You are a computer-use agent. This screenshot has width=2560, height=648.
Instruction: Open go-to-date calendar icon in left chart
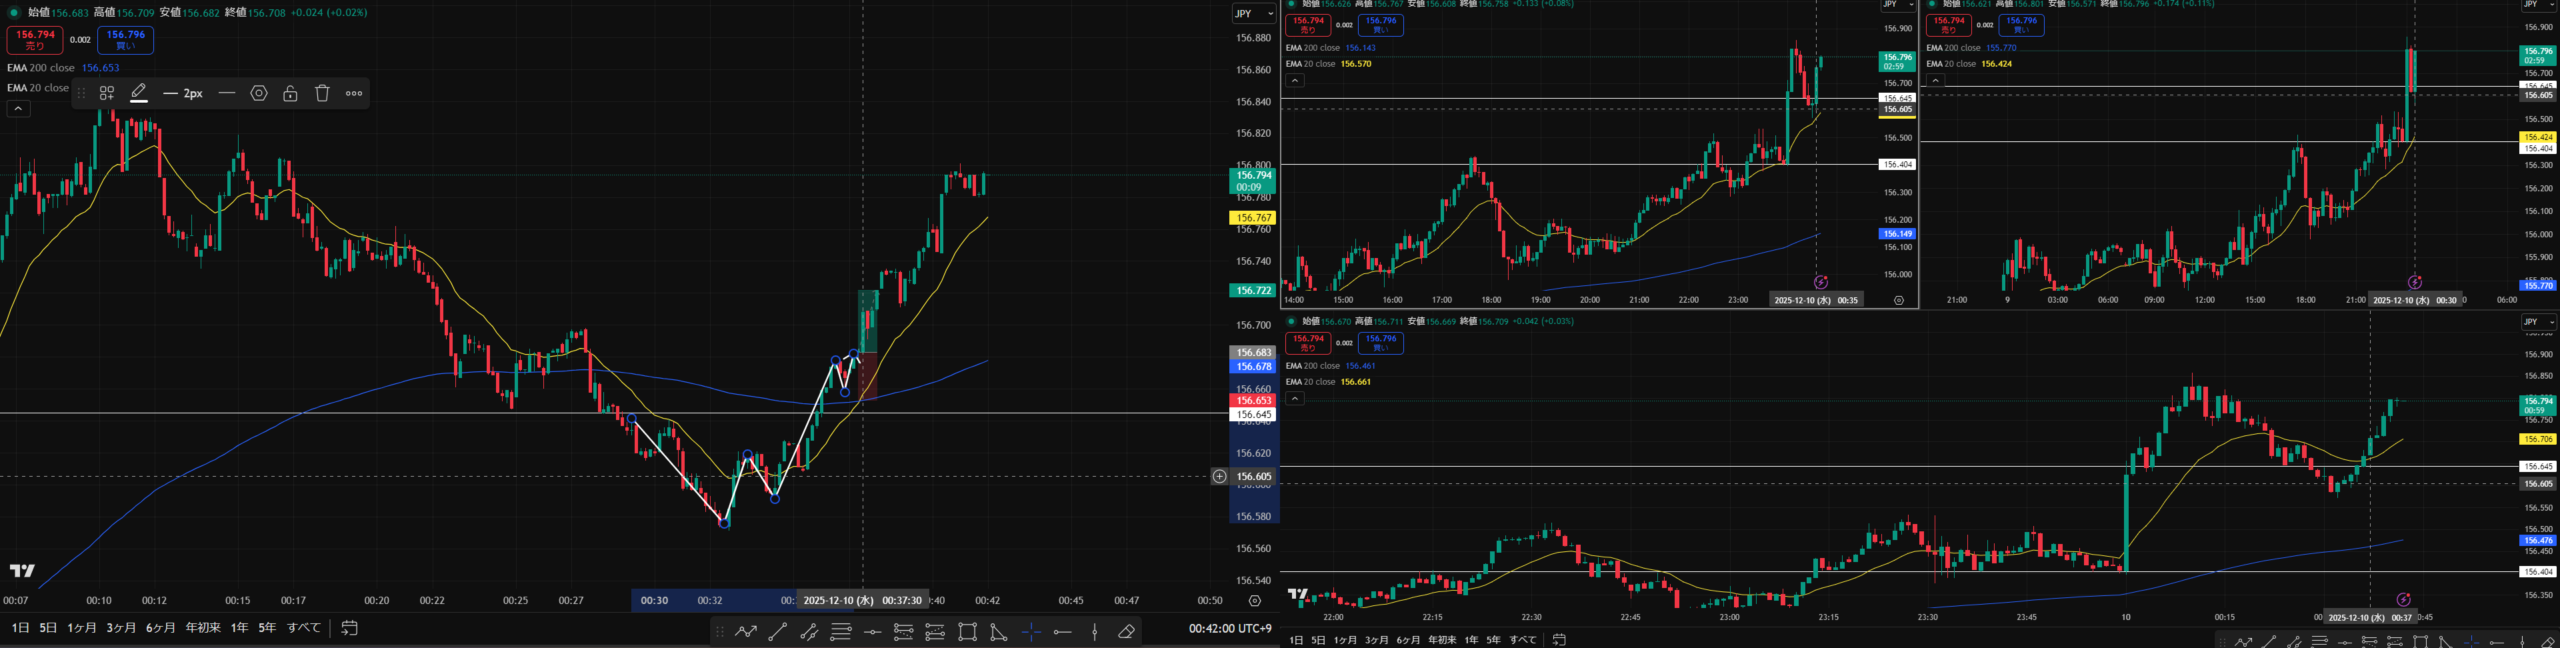[349, 628]
